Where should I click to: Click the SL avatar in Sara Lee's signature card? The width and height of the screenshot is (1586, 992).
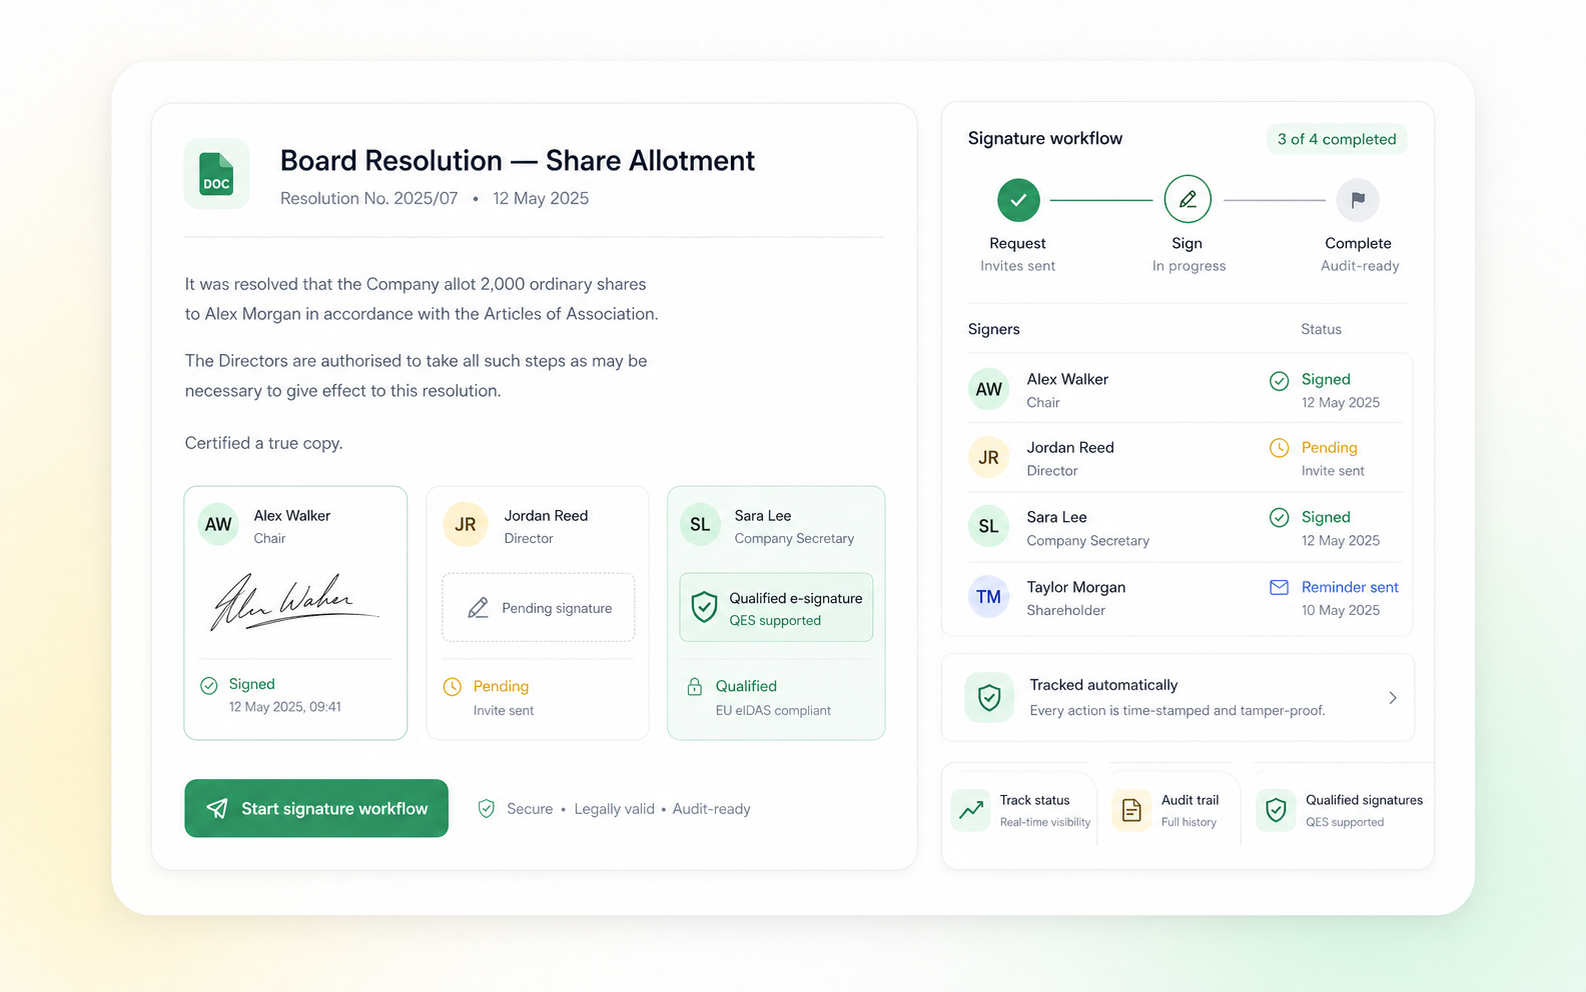[700, 525]
